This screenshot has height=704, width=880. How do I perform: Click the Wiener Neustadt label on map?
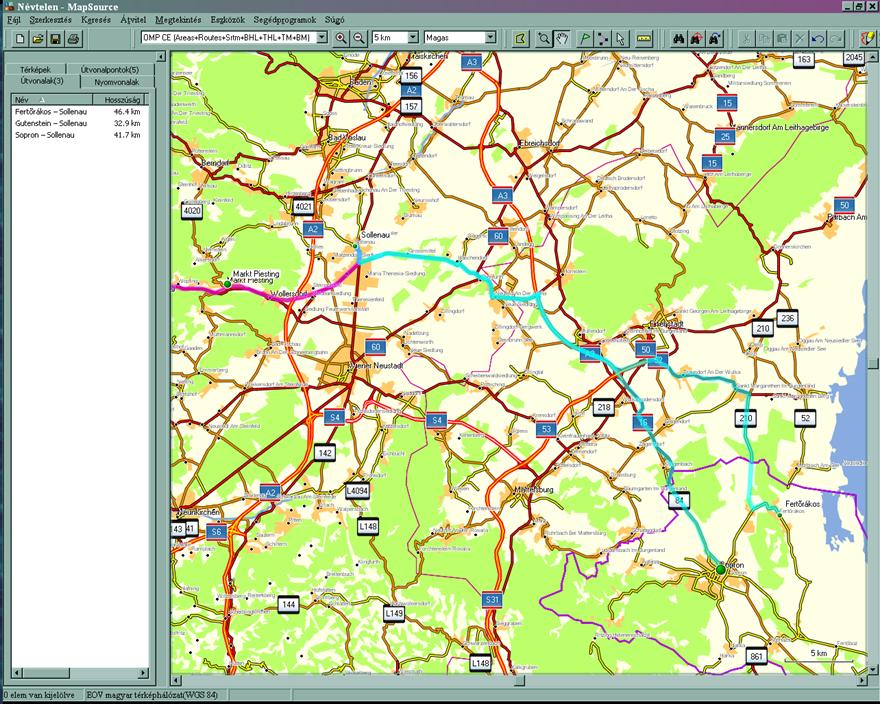point(377,366)
